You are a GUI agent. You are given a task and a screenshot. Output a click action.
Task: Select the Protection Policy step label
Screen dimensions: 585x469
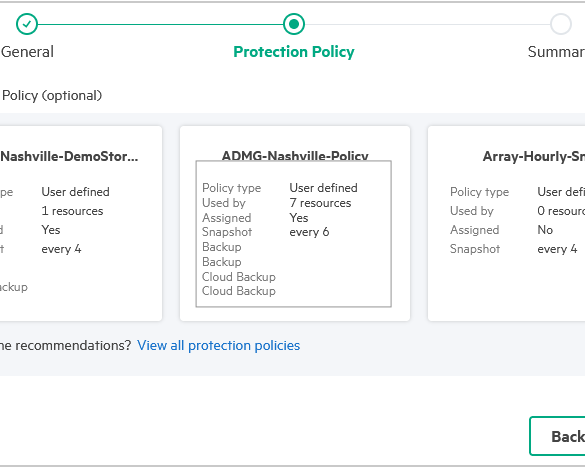tap(294, 51)
